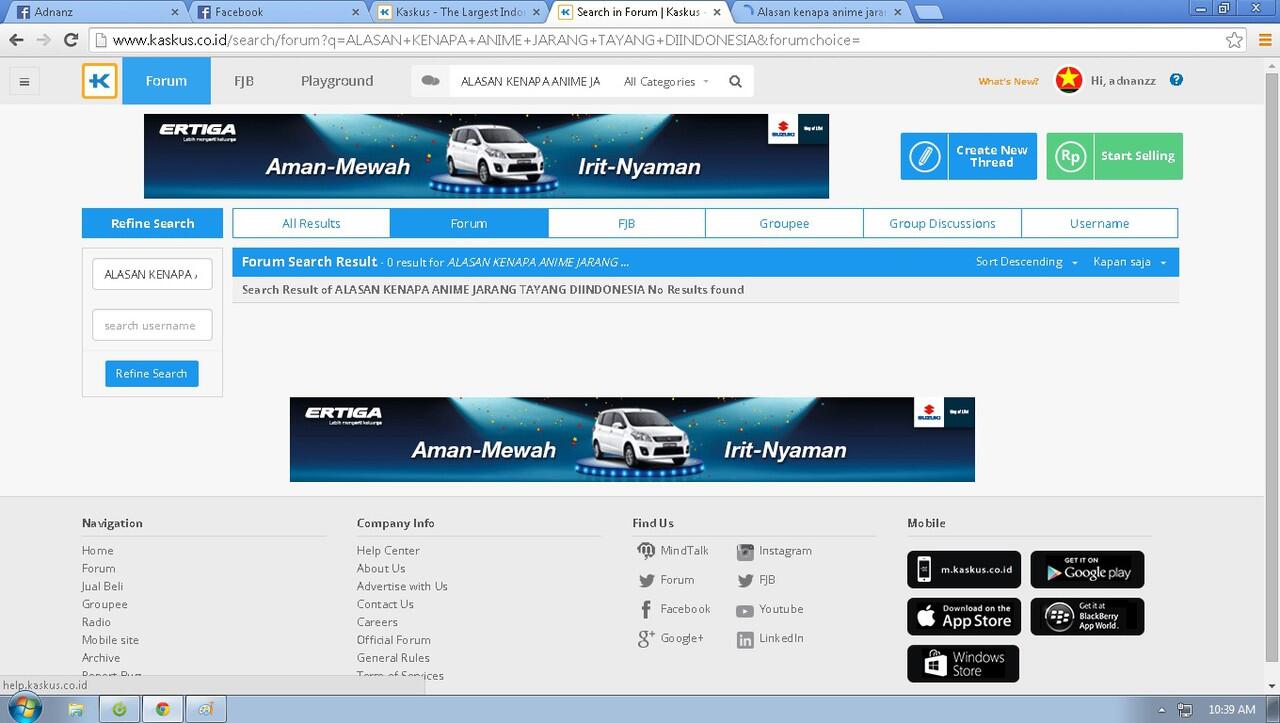Open the Help Center link
1280x723 pixels.
coord(388,550)
